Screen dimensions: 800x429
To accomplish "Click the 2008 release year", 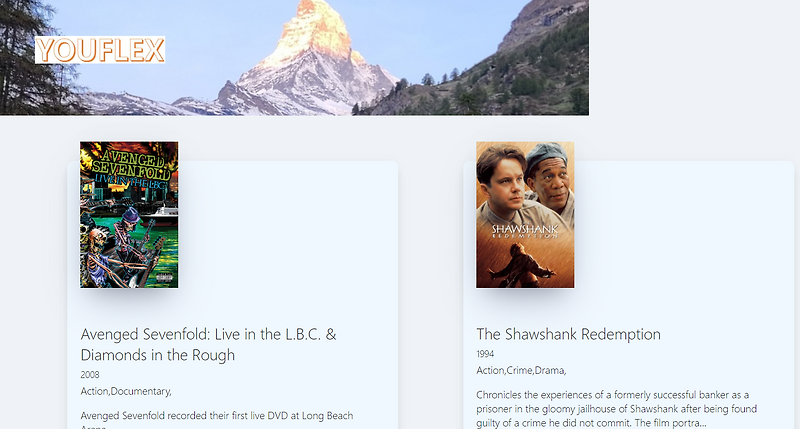I will coord(90,374).
